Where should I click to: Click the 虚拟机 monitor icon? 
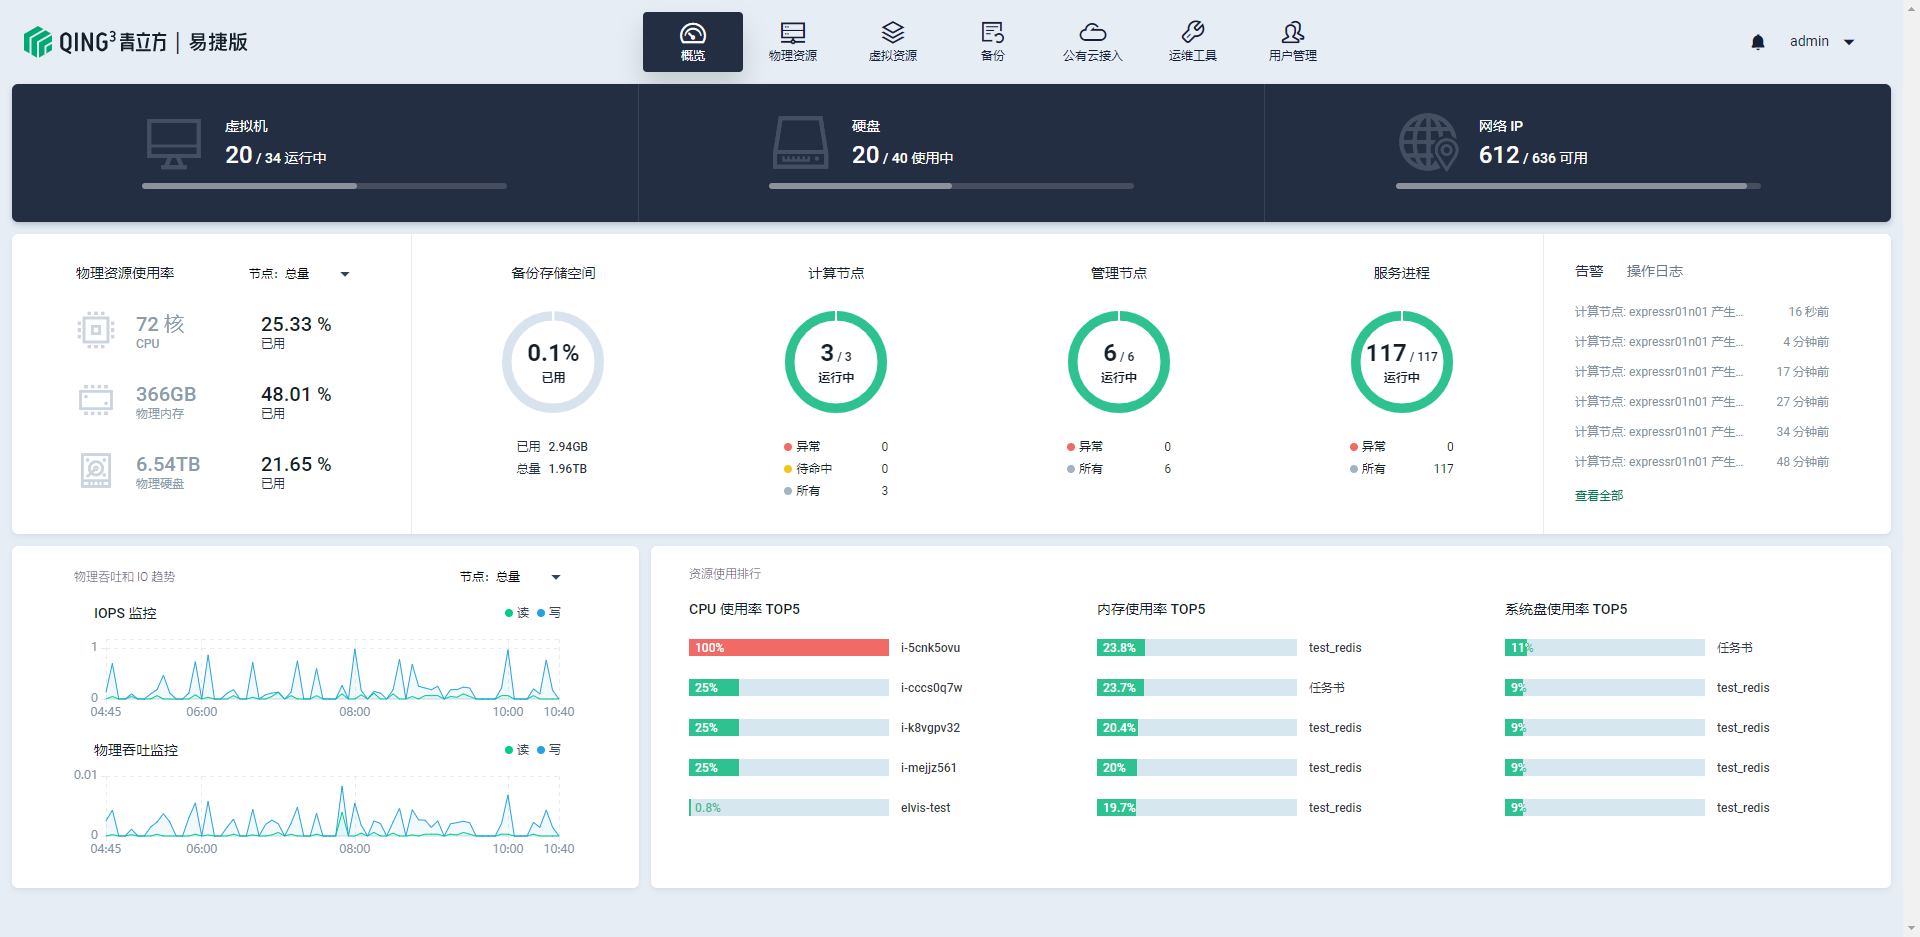(x=174, y=143)
